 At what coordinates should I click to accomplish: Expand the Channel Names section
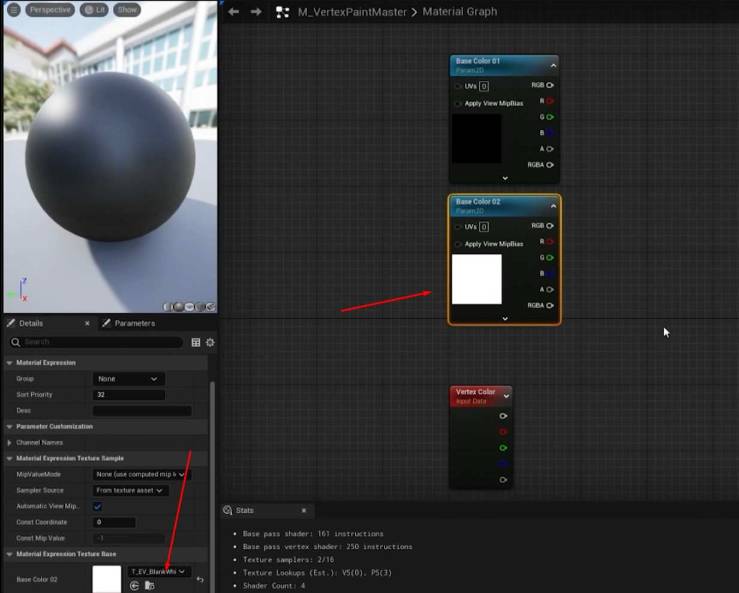[x=9, y=443]
